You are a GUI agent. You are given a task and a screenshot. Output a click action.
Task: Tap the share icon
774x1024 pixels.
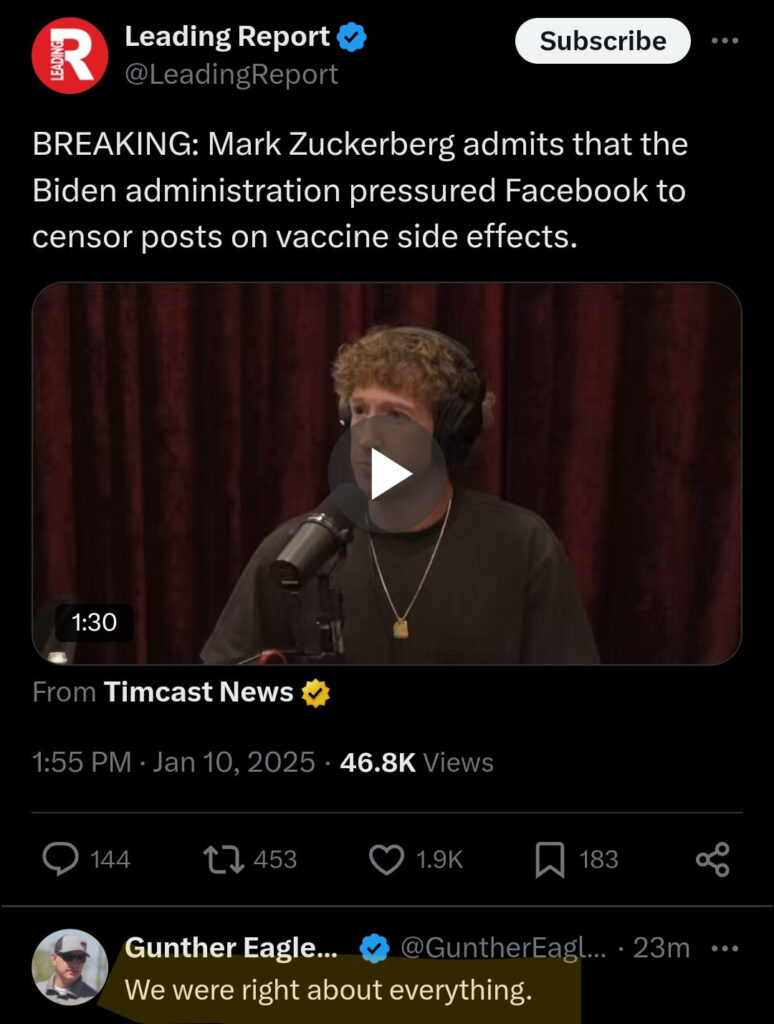(x=712, y=859)
